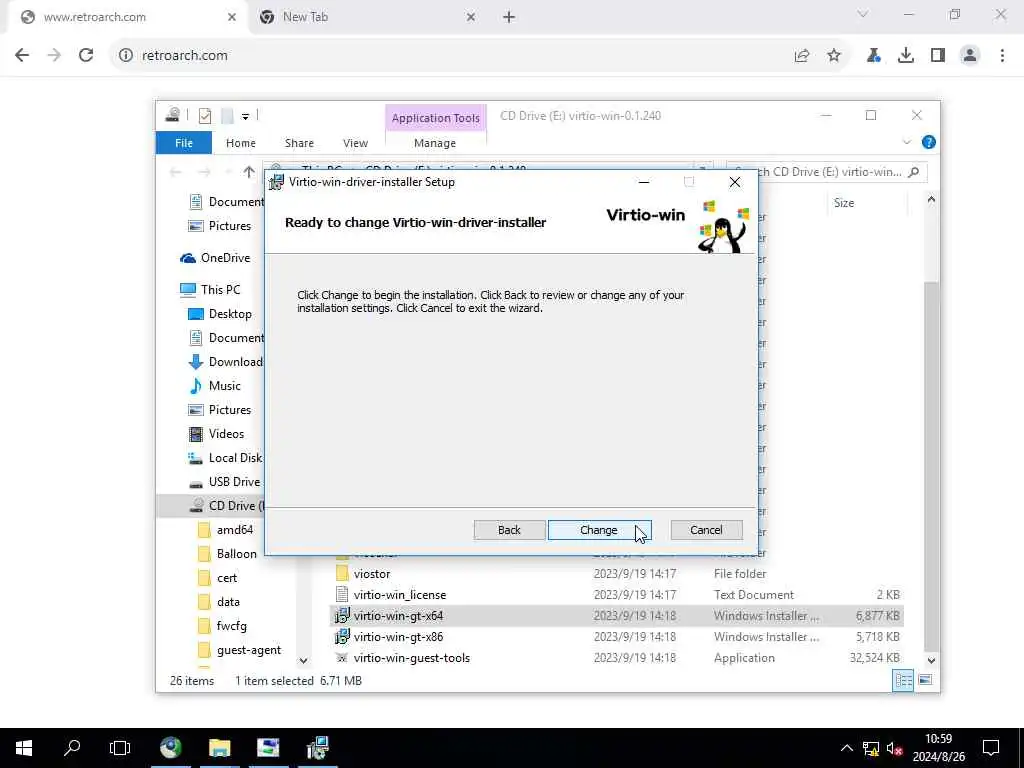
Task: Open Customize Quick Access Toolbar dropdown
Action: point(245,117)
